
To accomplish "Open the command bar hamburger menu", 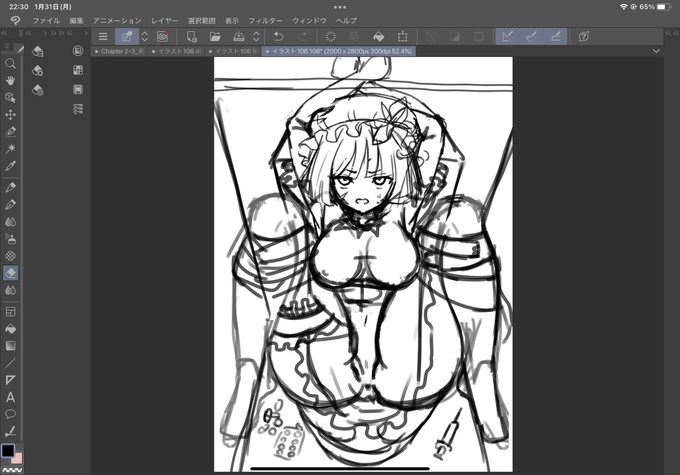I will tap(103, 36).
